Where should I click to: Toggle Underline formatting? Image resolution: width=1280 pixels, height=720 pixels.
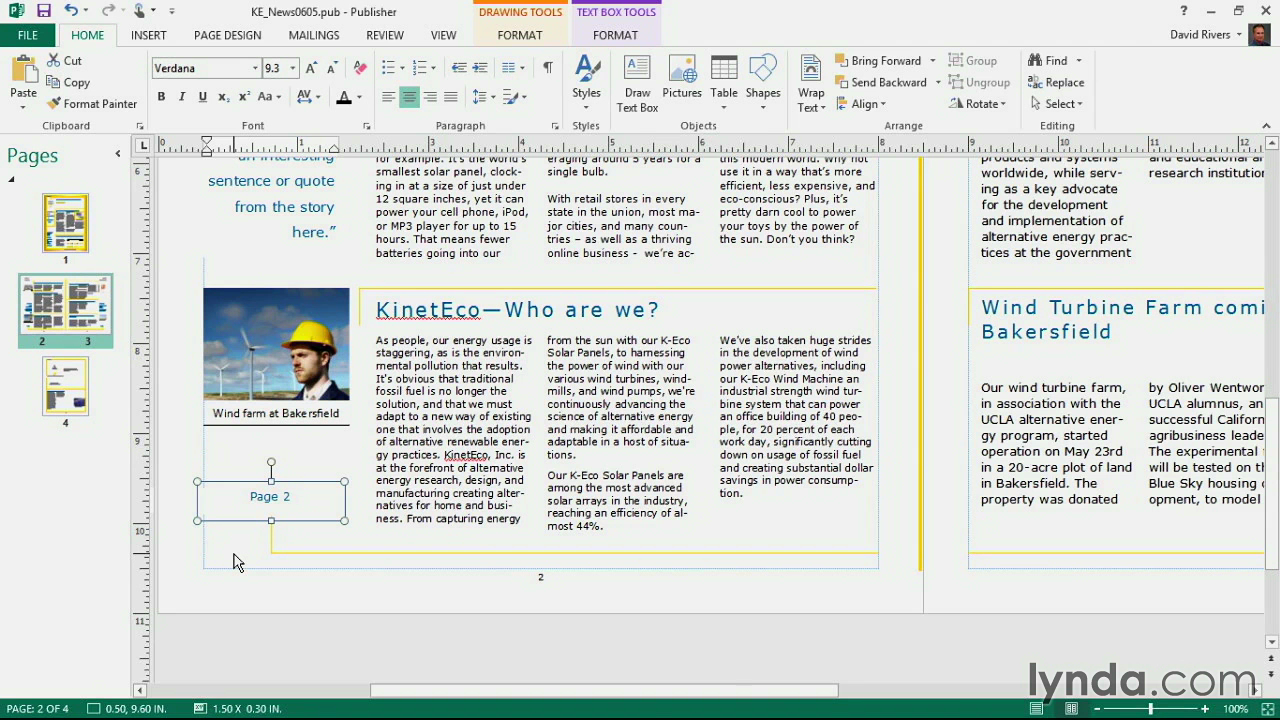202,97
